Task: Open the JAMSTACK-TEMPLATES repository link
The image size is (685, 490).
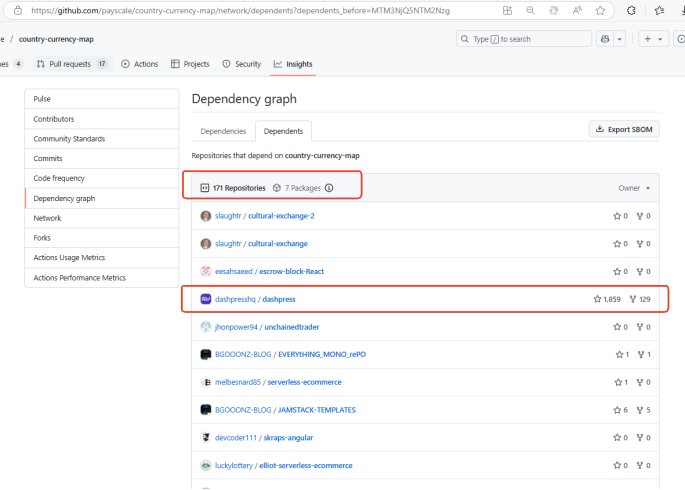Action: [317, 410]
